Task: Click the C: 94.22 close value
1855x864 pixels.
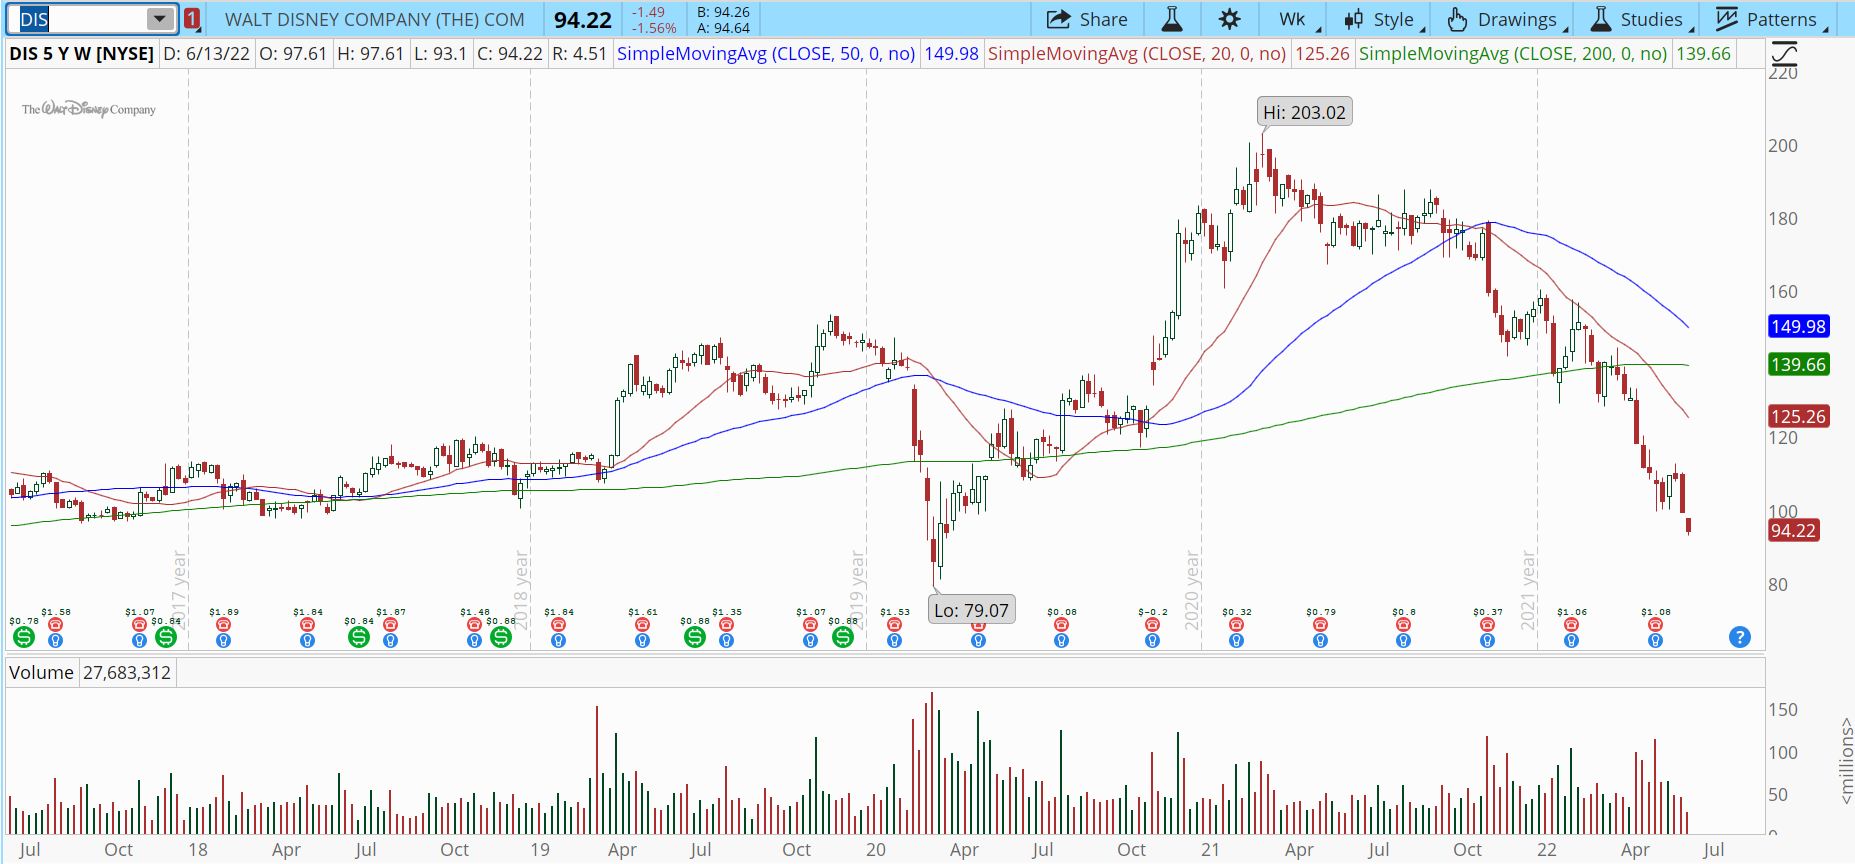Action: pyautogui.click(x=510, y=54)
